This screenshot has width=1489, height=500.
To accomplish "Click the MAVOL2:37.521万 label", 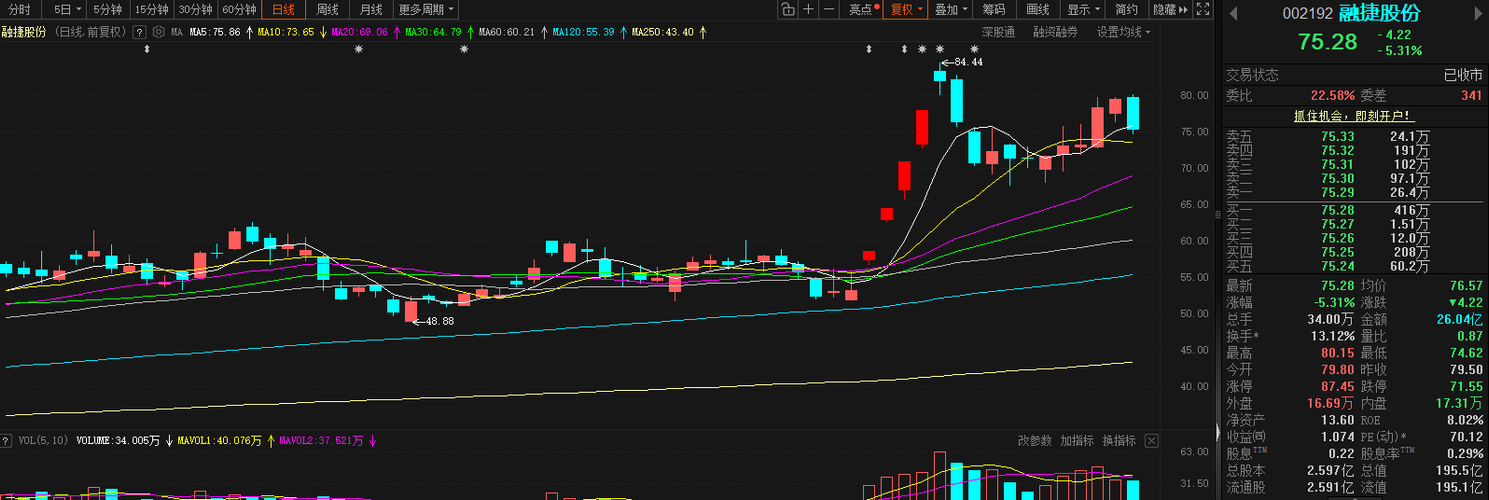I will click(x=321, y=440).
